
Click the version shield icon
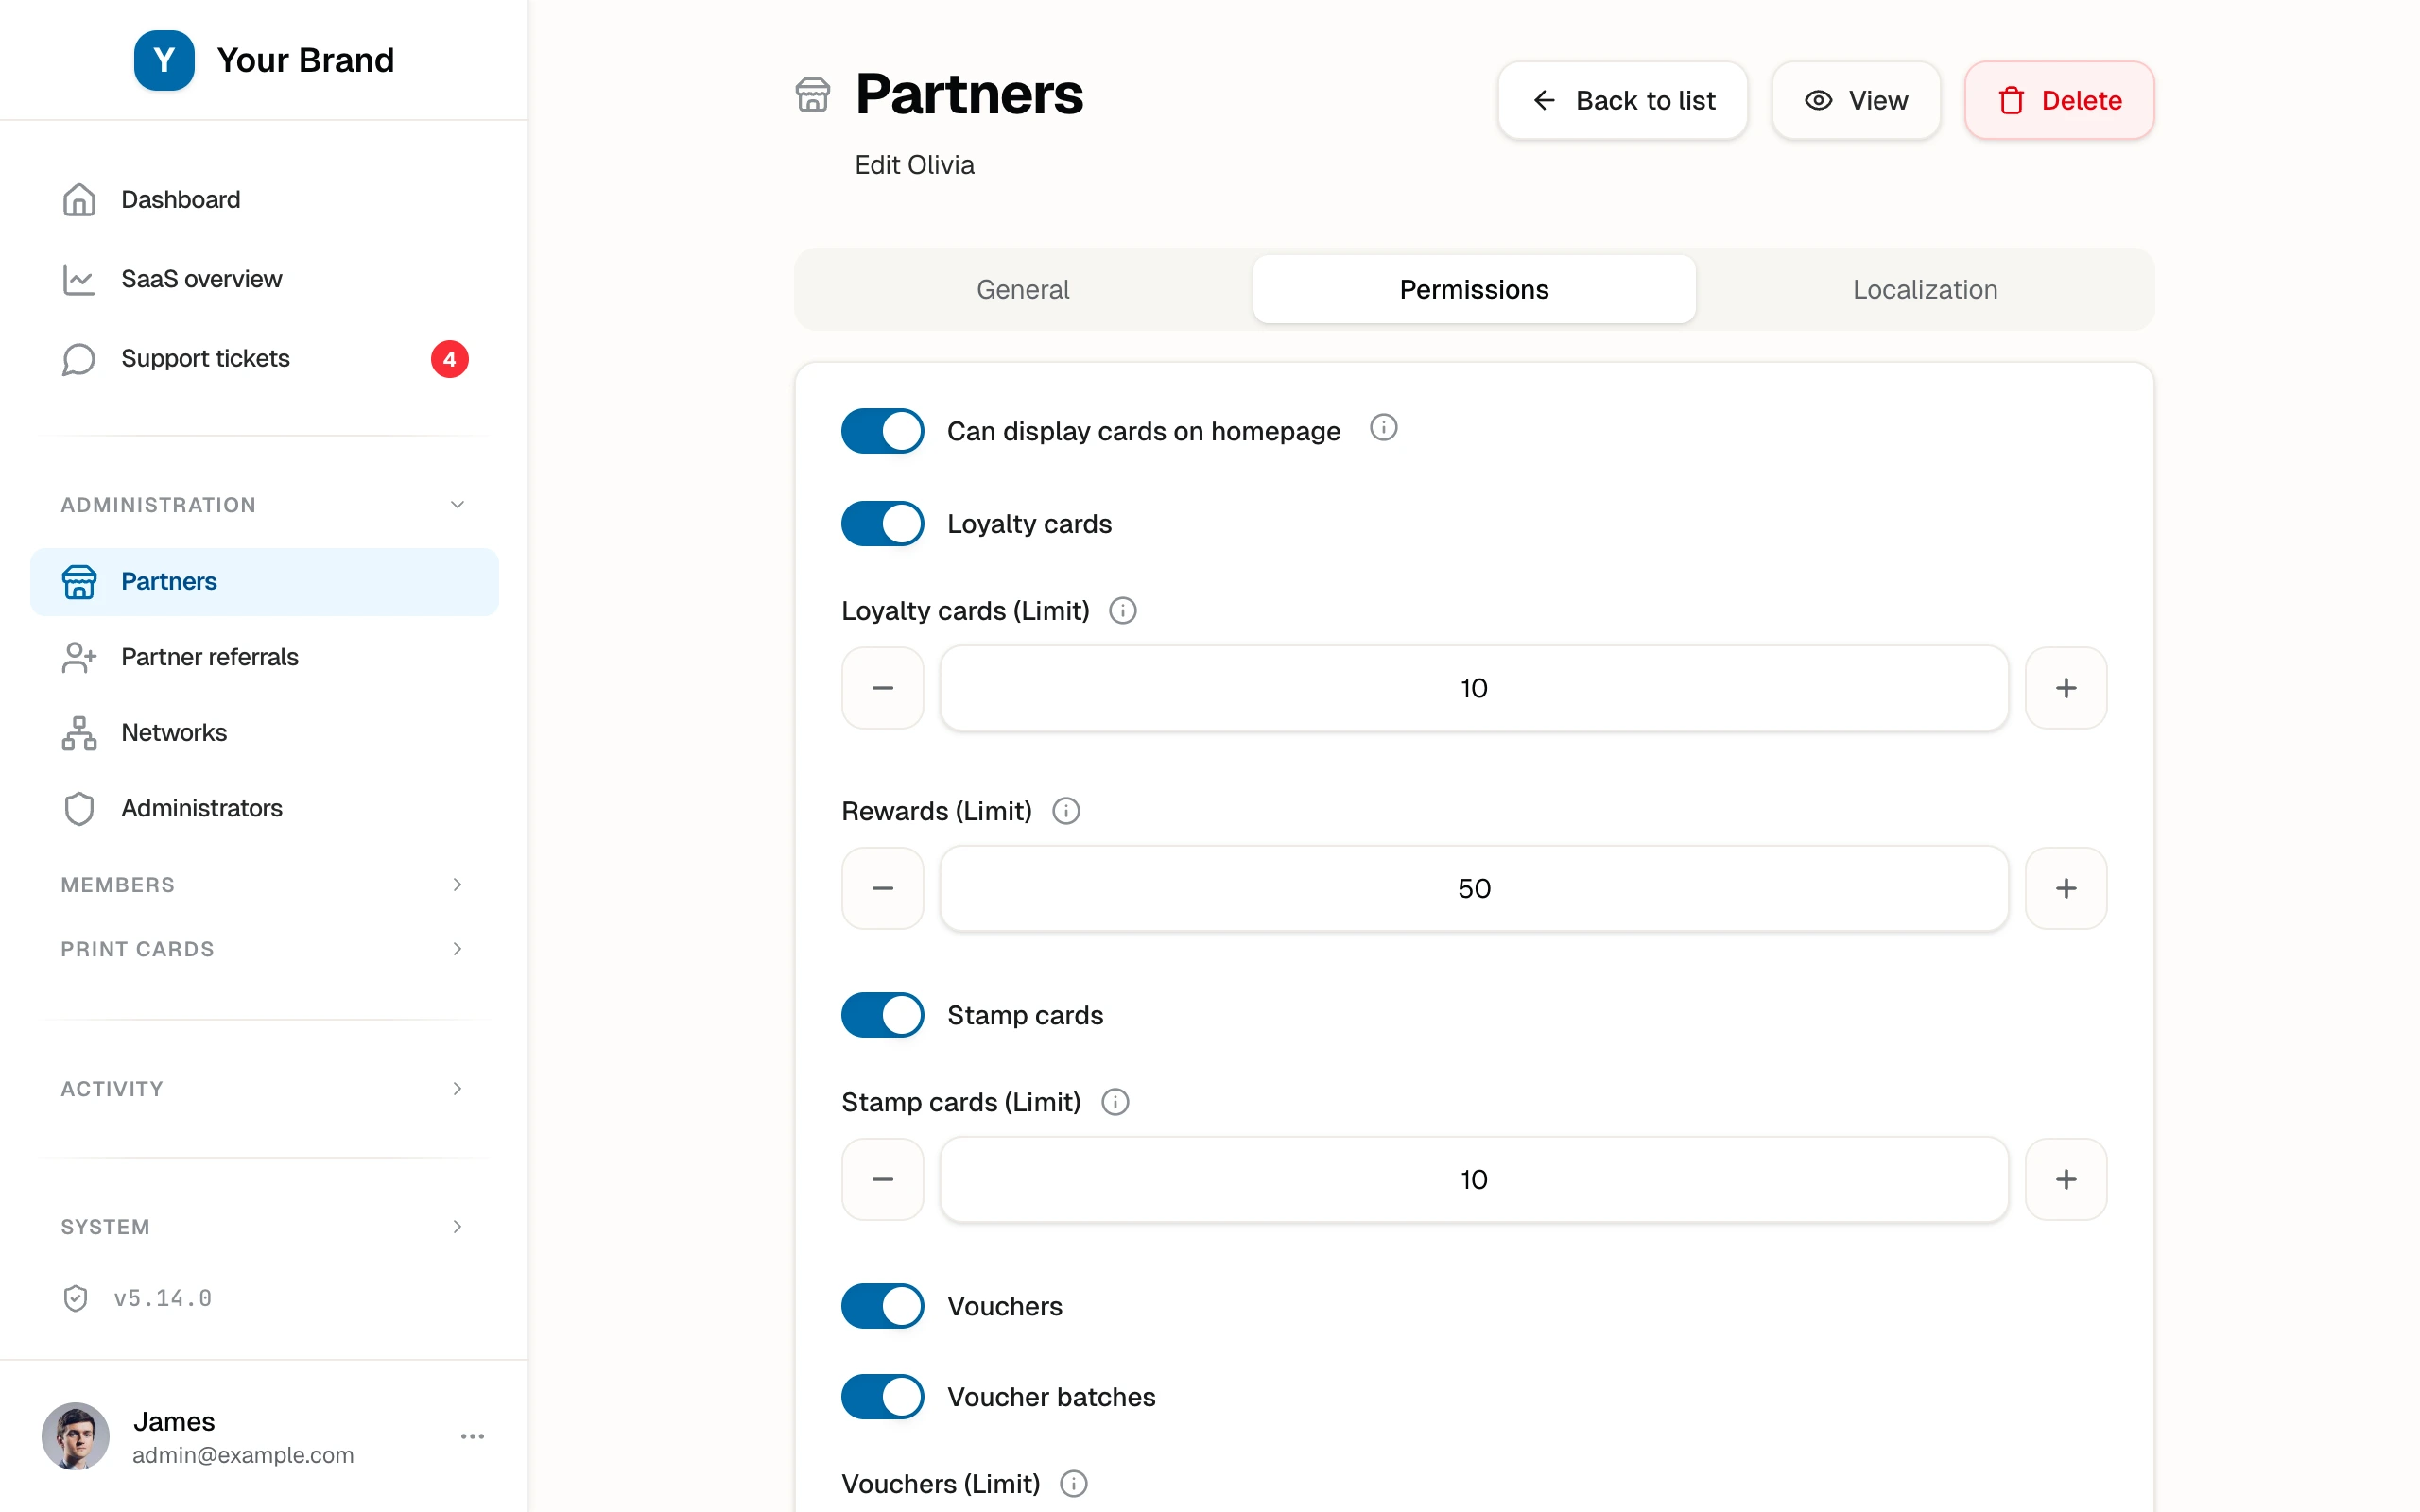(76, 1298)
